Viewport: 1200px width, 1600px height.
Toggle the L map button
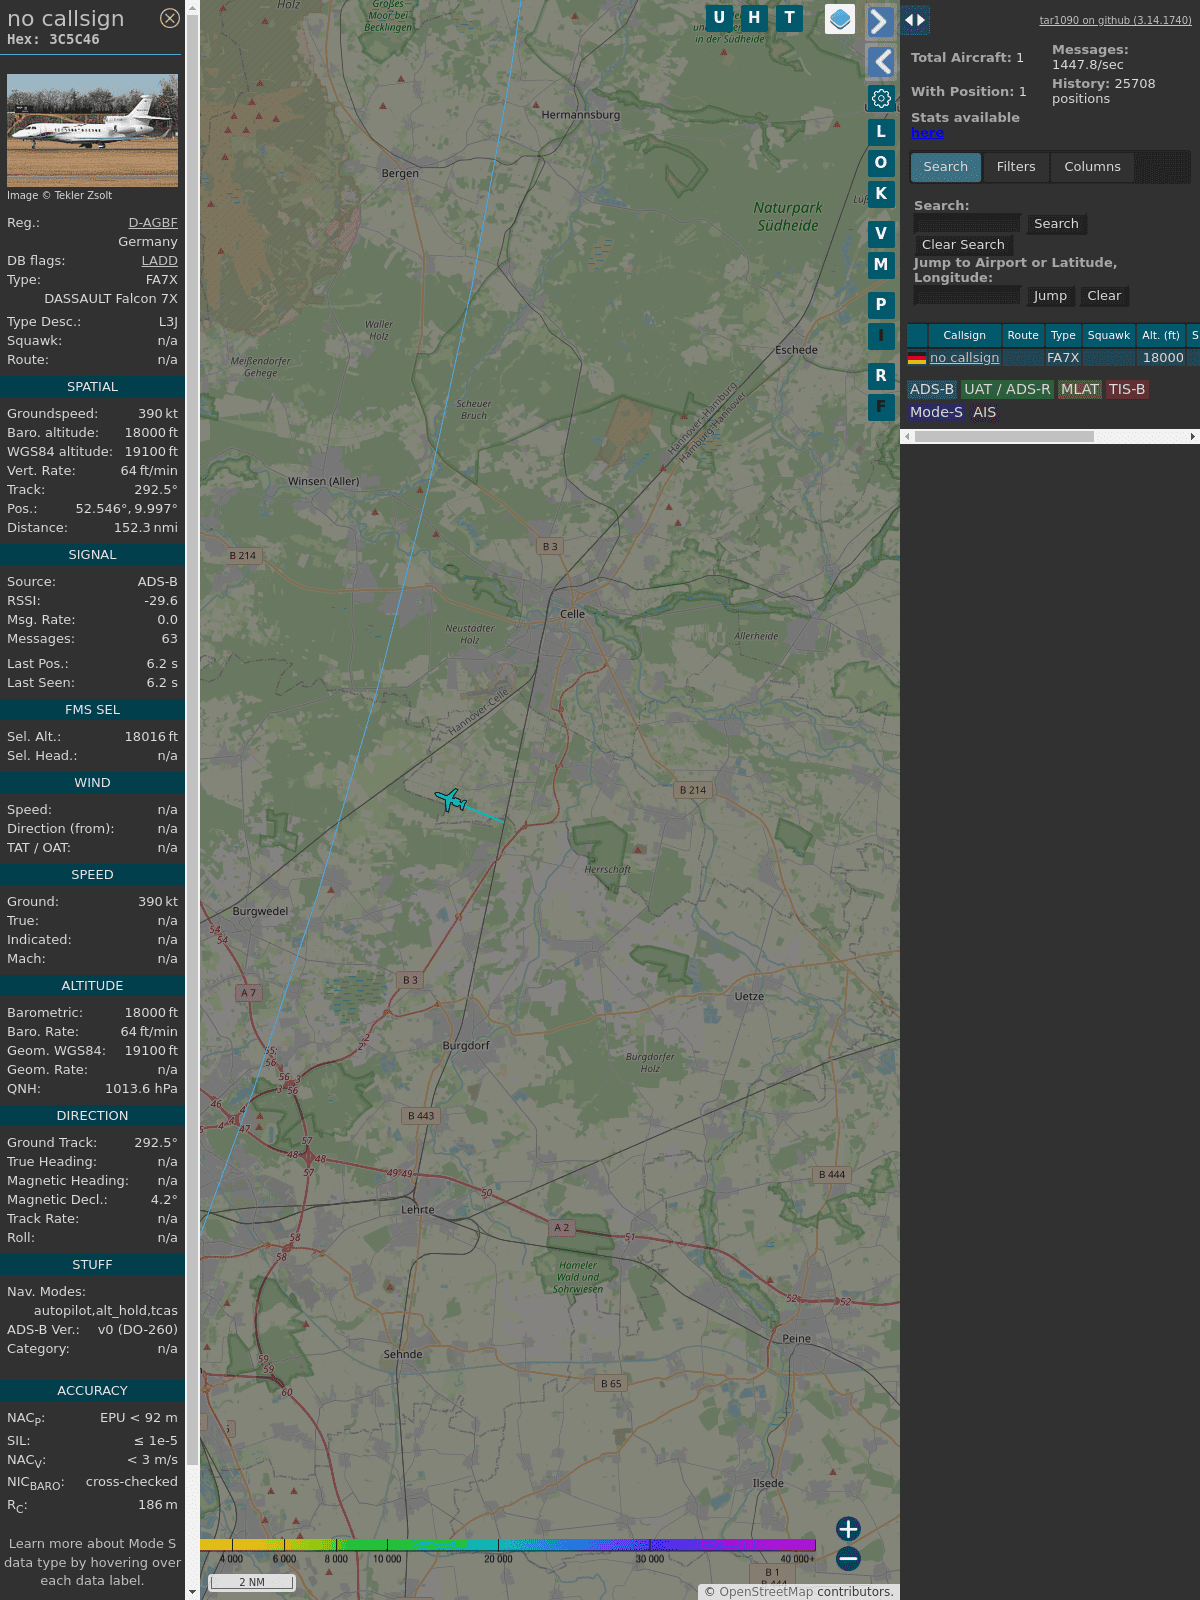point(881,131)
